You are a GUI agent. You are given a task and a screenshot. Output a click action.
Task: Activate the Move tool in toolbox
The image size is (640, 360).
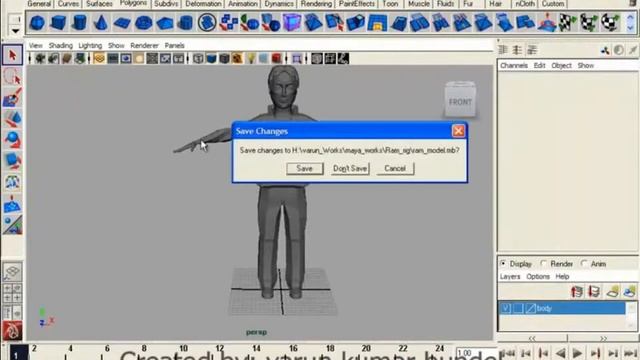pyautogui.click(x=12, y=119)
